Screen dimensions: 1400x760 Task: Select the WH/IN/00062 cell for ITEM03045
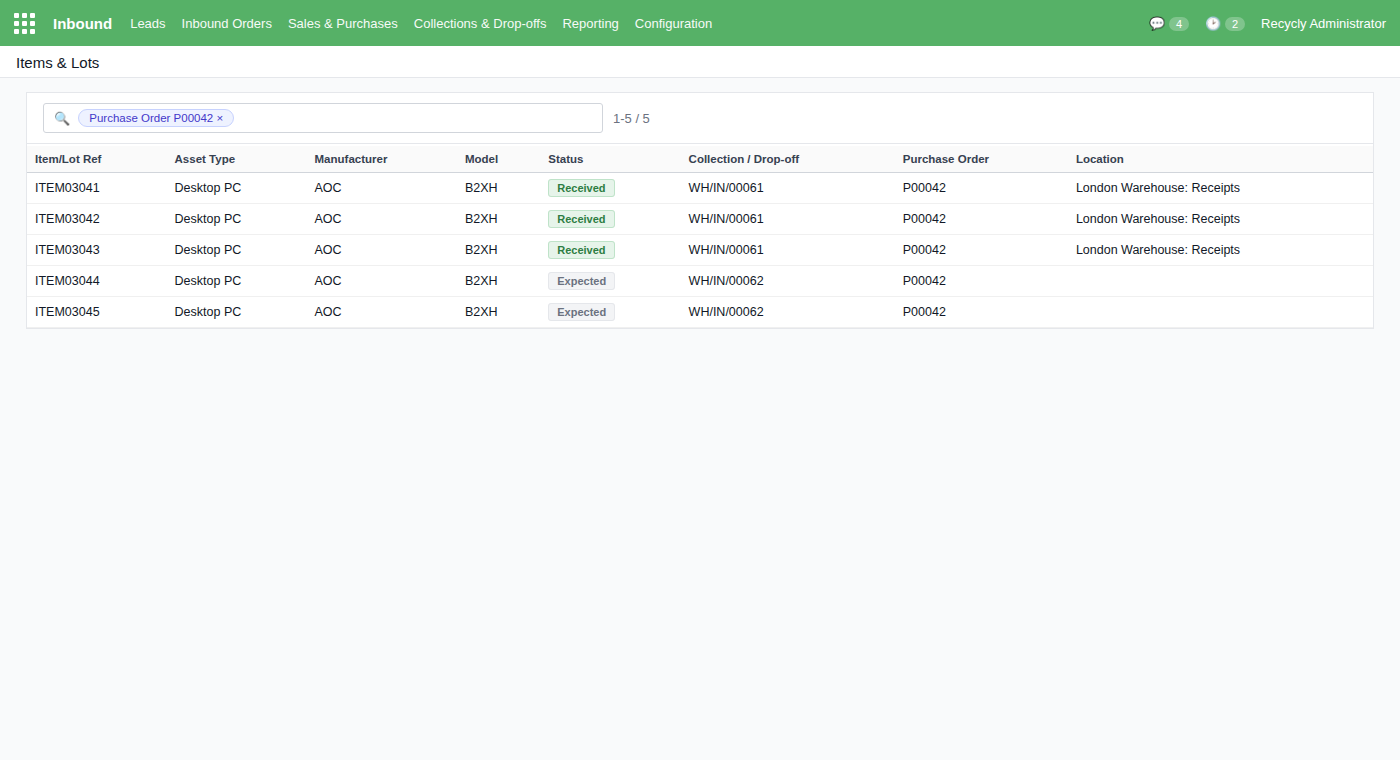(726, 312)
